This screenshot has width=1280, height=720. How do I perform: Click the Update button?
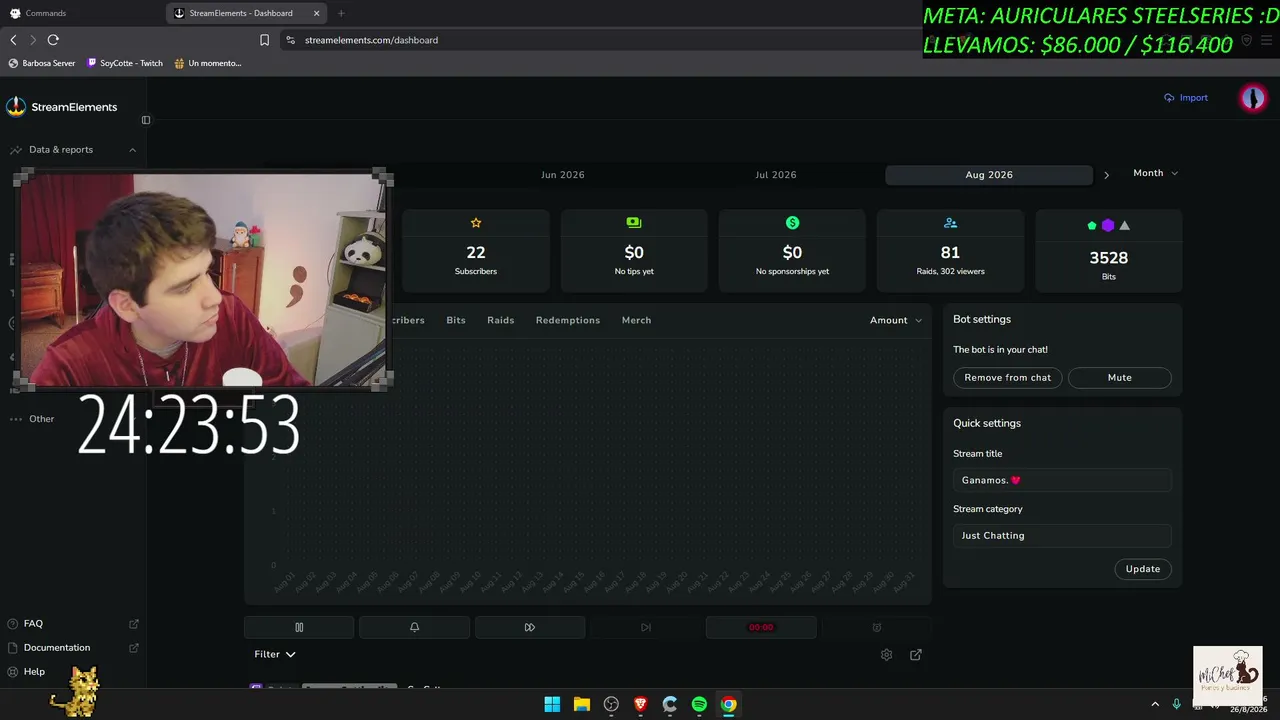(1143, 569)
